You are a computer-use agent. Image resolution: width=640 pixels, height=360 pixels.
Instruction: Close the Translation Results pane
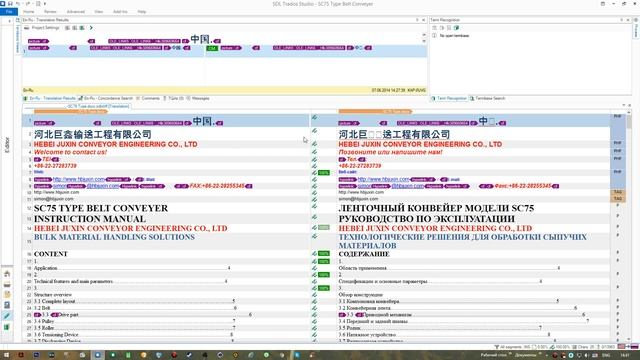(x=424, y=20)
